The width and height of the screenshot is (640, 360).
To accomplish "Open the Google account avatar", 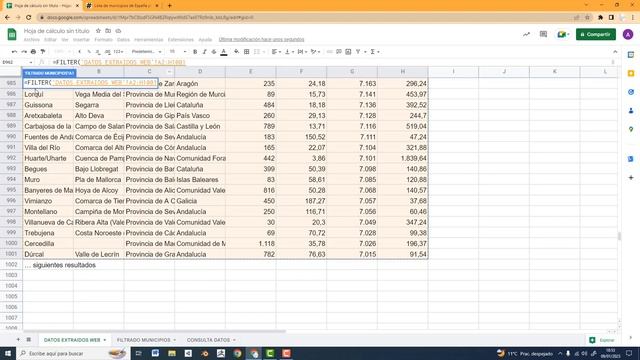I will point(628,35).
